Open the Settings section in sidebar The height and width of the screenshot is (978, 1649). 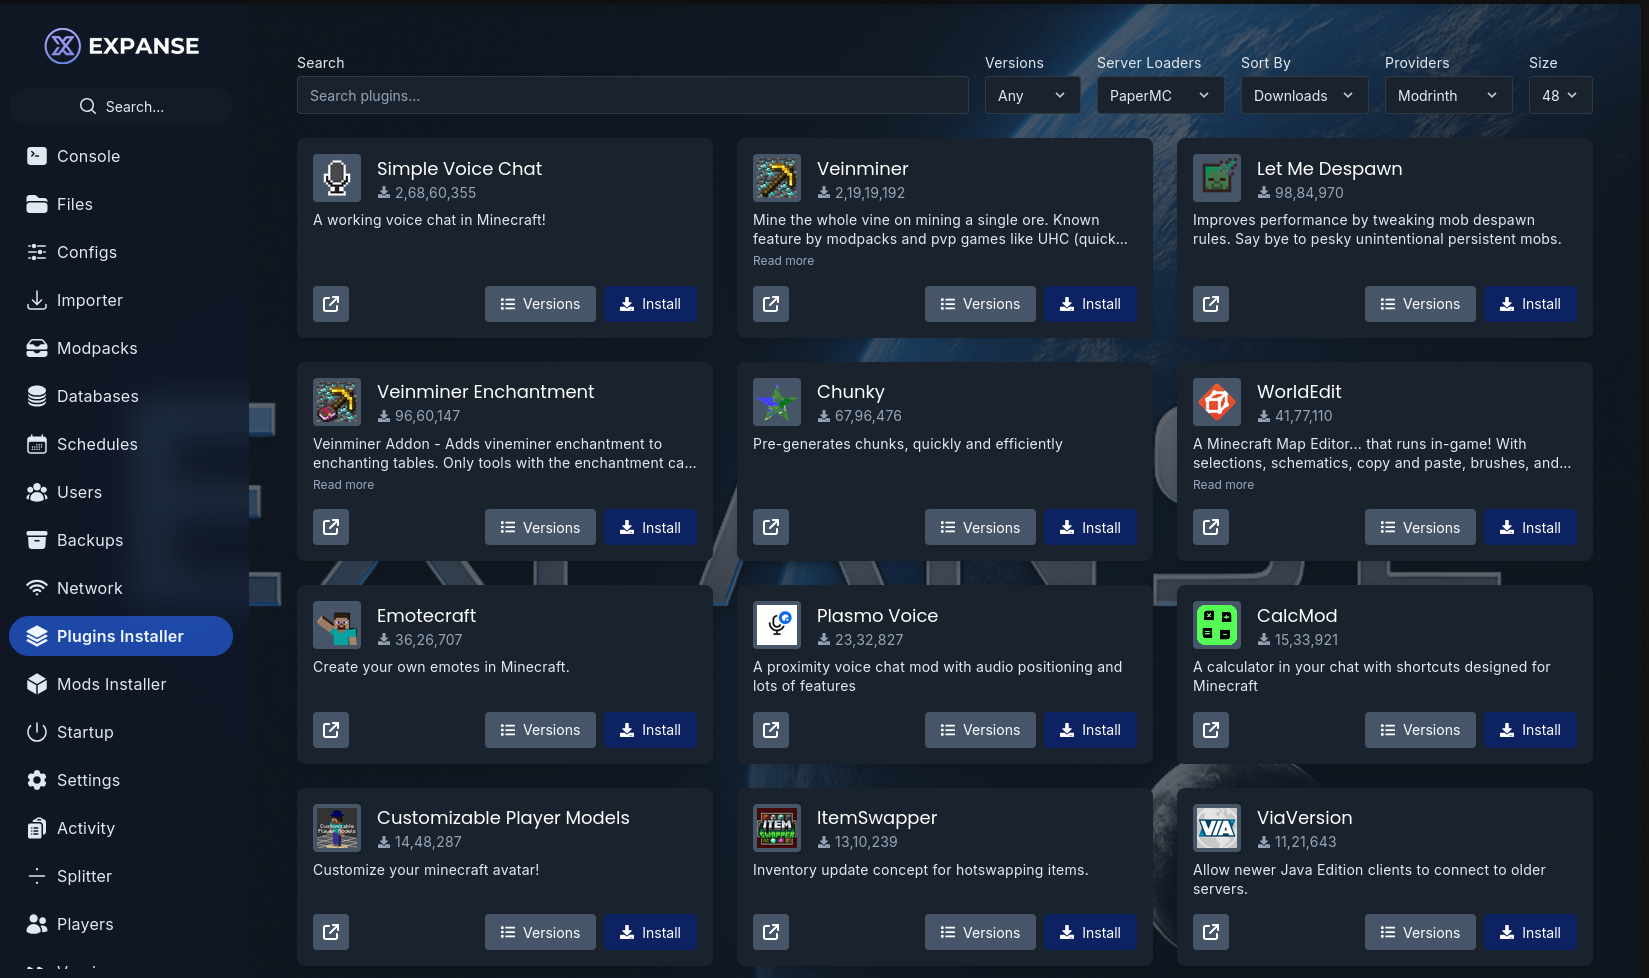[88, 780]
